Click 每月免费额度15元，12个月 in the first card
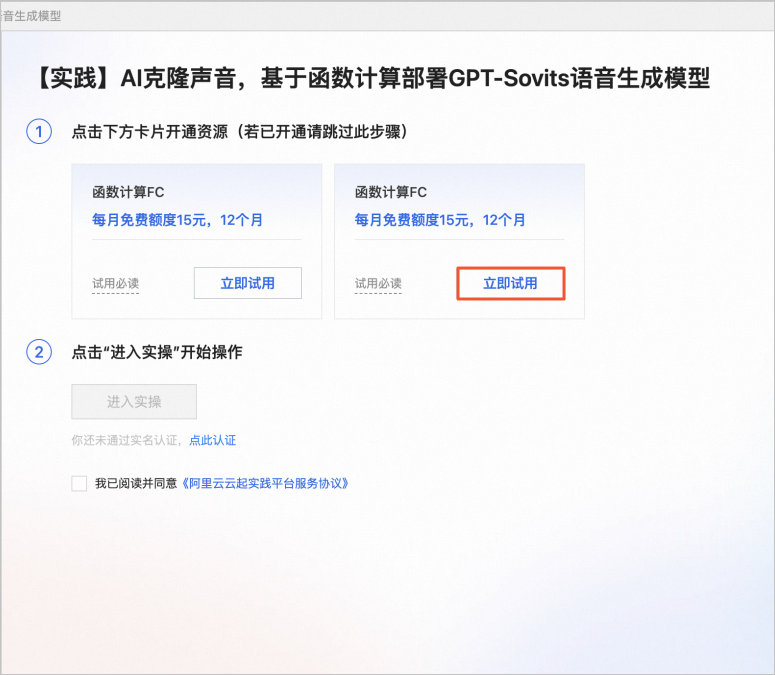Screen dimensions: 775x675 click(x=177, y=220)
